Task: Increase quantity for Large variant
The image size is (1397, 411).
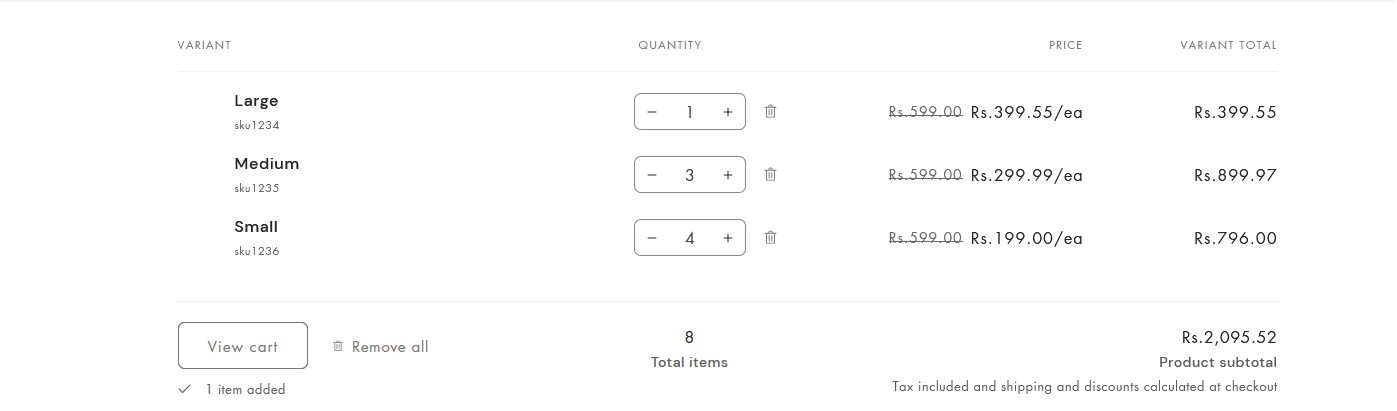Action: tap(728, 112)
